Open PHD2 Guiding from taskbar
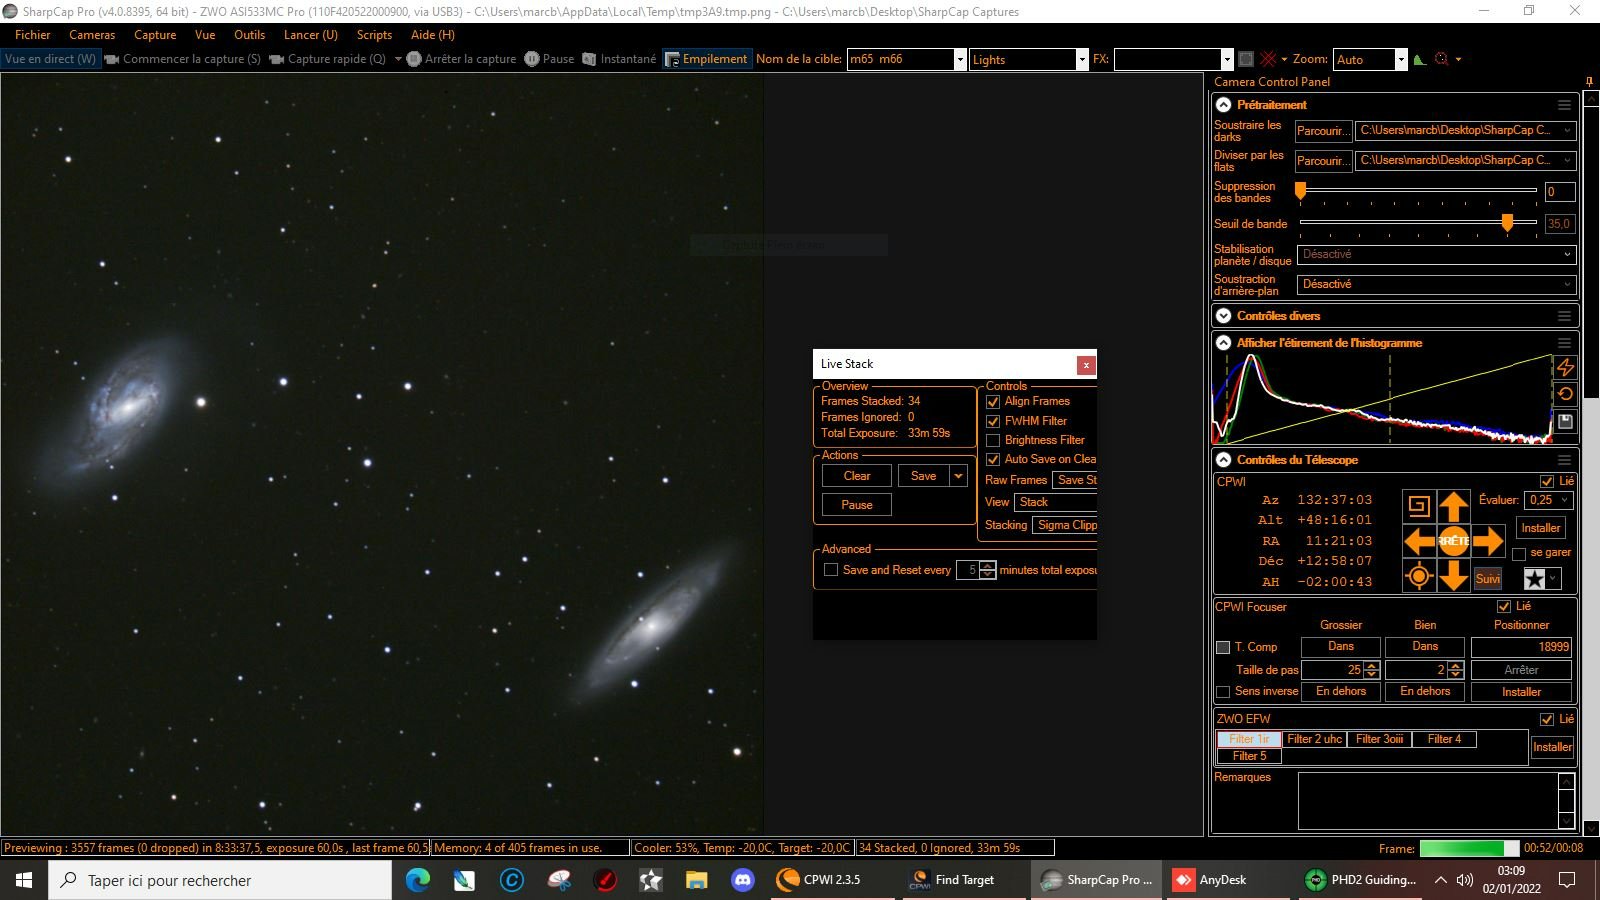The width and height of the screenshot is (1600, 900). pos(1362,880)
